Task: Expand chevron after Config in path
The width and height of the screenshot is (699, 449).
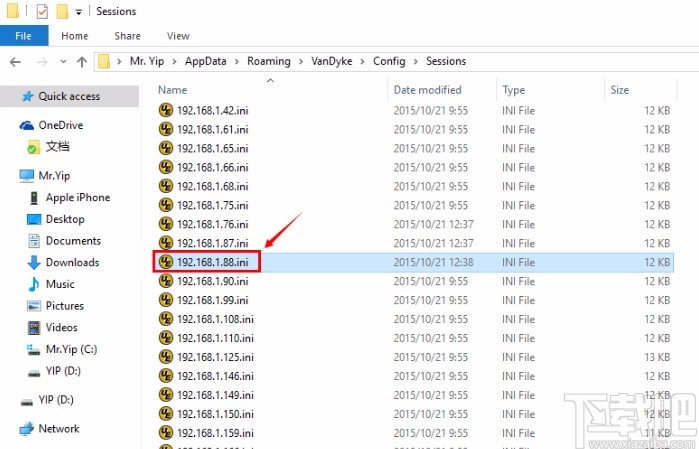Action: [415, 62]
